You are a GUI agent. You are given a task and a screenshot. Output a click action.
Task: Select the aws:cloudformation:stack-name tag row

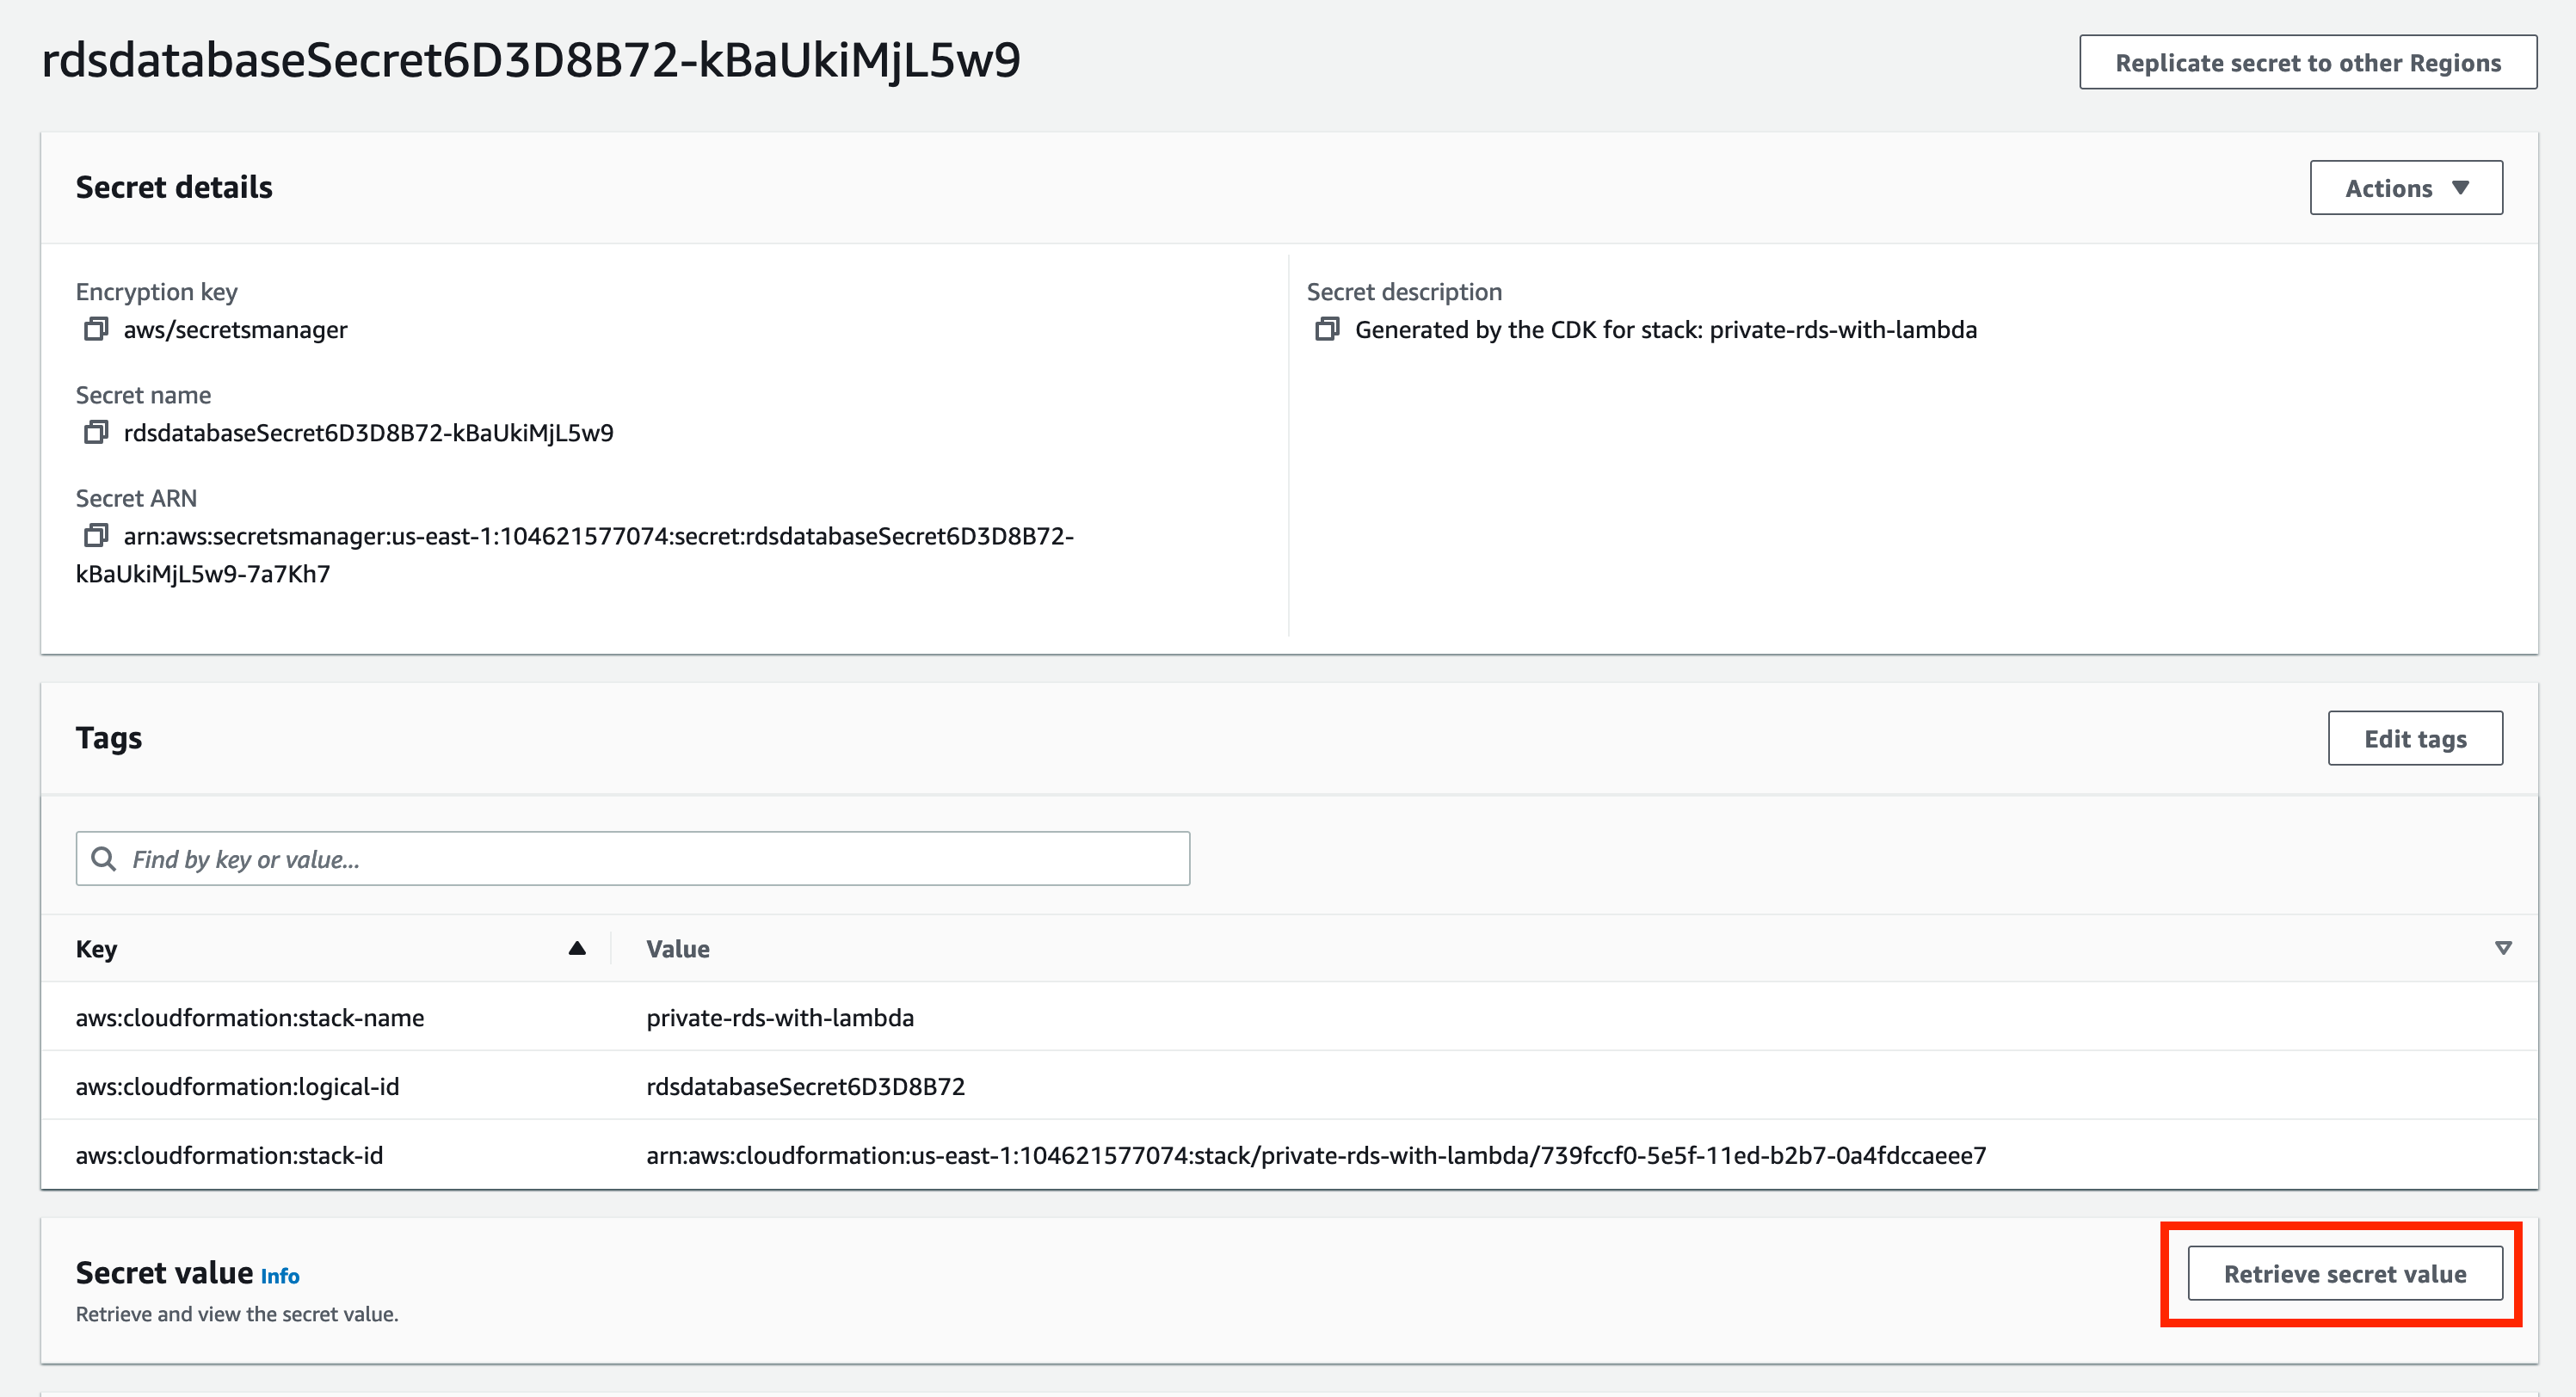click(x=250, y=1017)
